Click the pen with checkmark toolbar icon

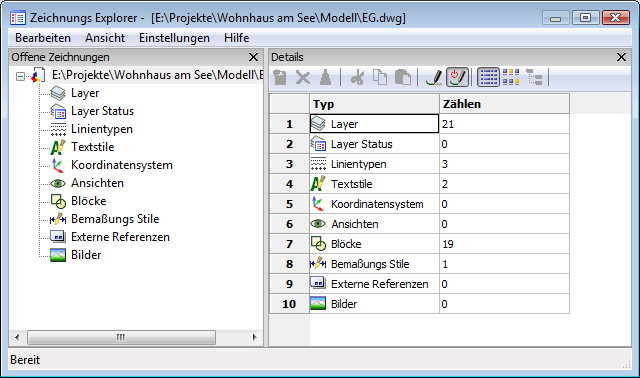434,77
